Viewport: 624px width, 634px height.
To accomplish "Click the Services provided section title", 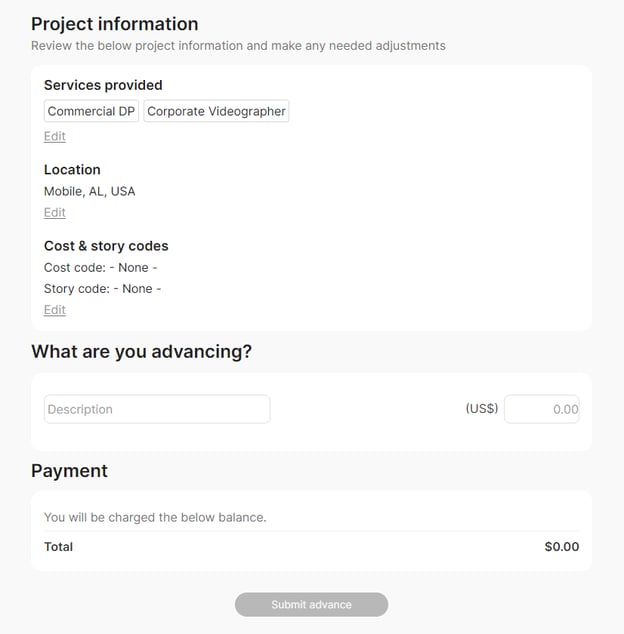I will click(x=103, y=85).
